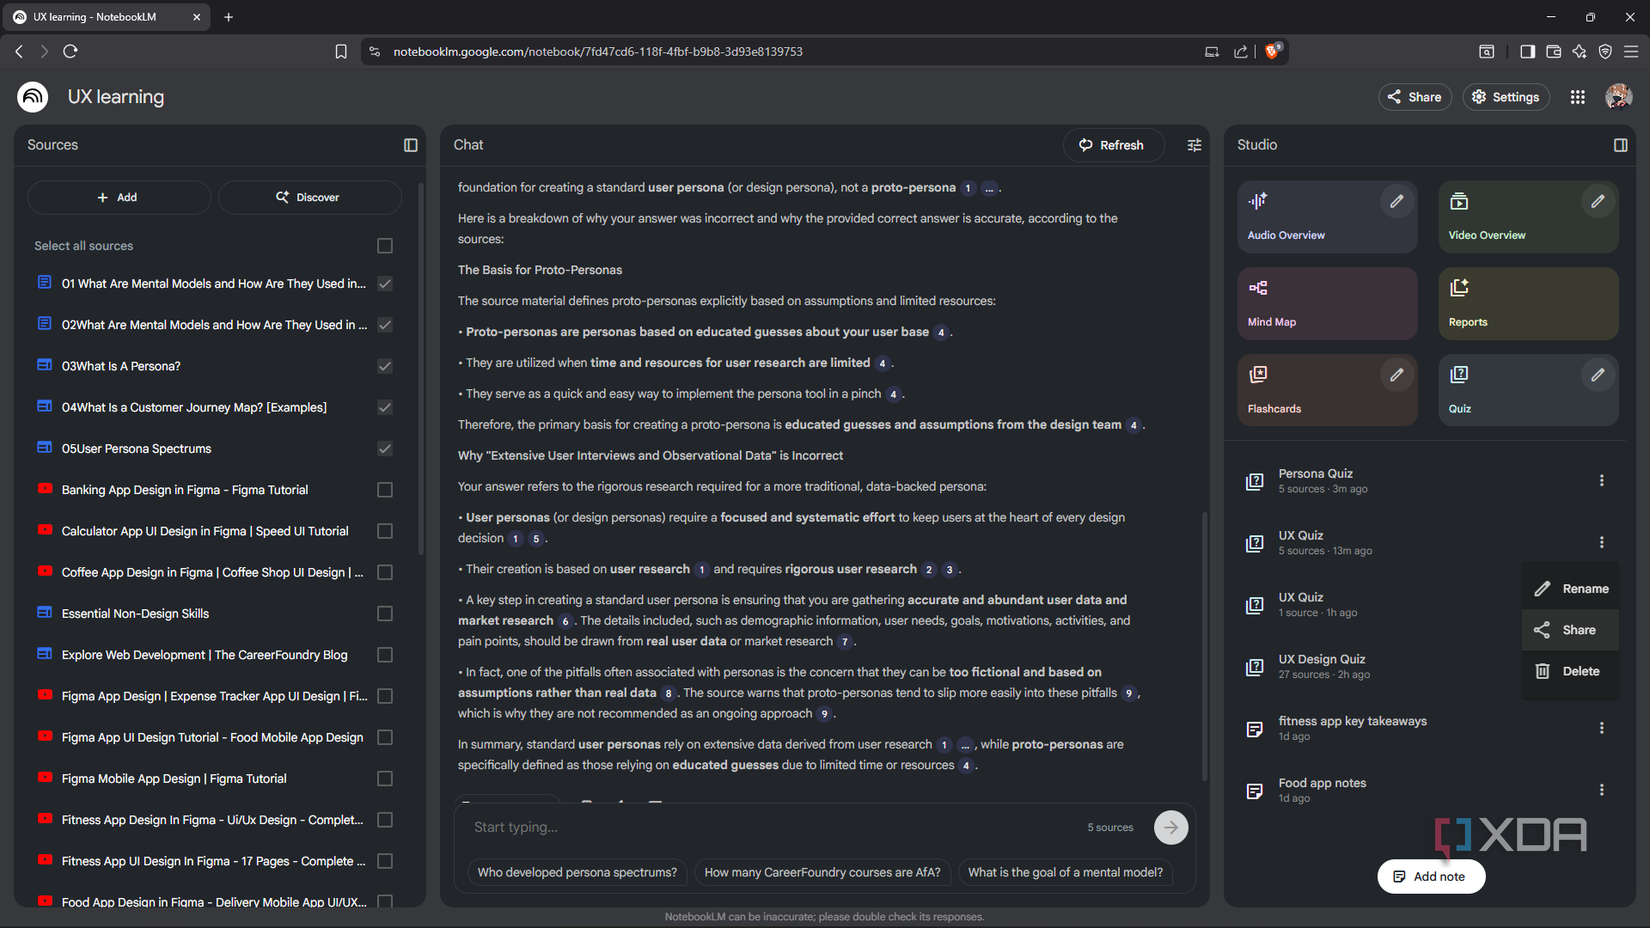Choose Share from the context menu
The width and height of the screenshot is (1650, 928).
click(1571, 630)
